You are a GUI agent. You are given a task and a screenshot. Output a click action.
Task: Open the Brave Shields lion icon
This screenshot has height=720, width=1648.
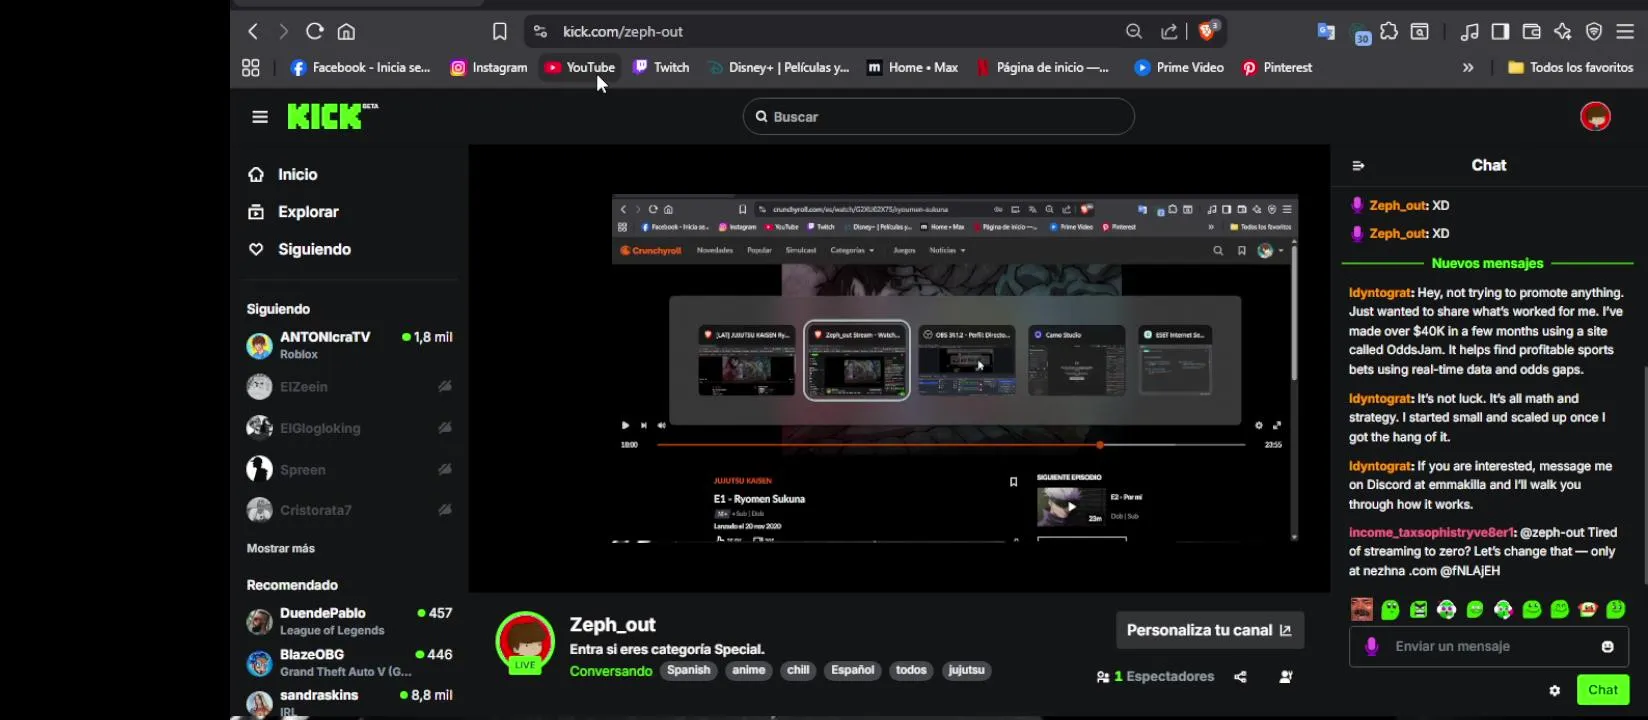1207,31
